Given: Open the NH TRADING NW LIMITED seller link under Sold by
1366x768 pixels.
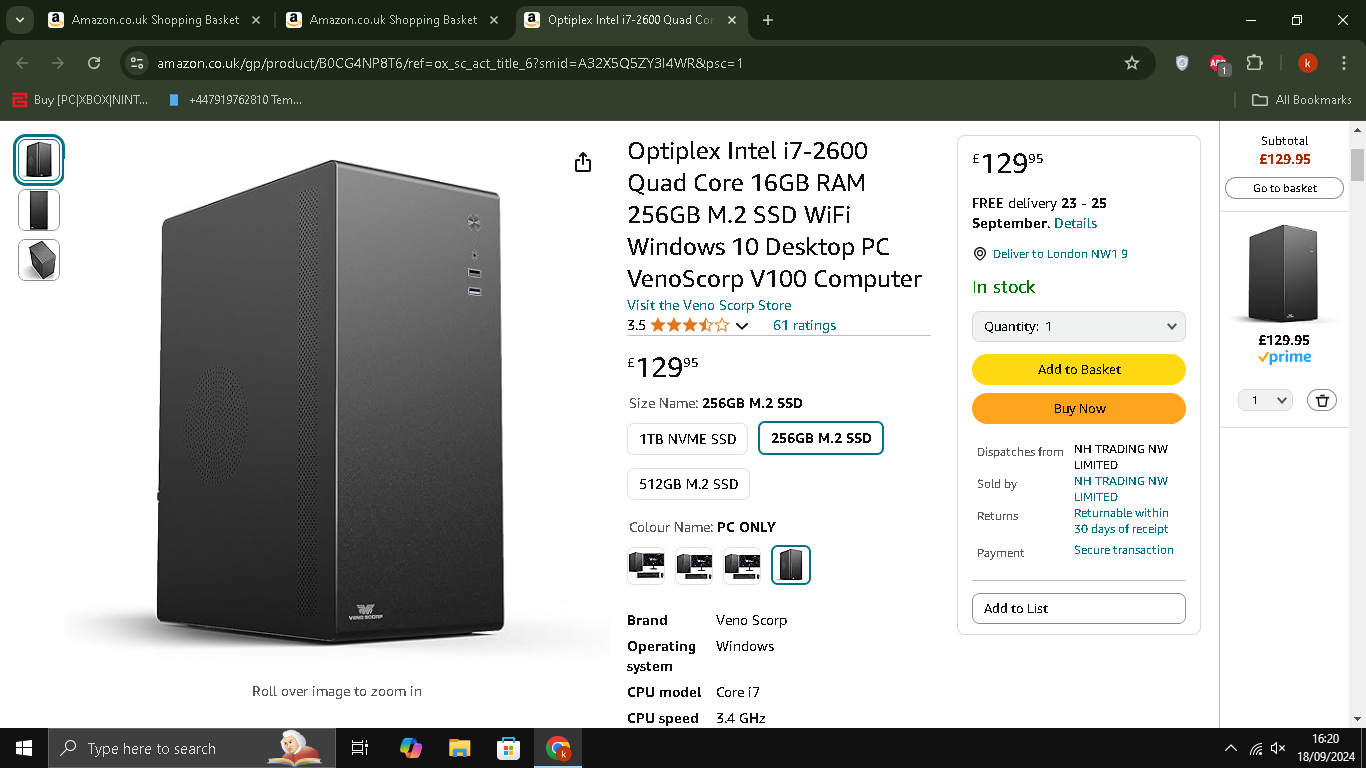Looking at the screenshot, I should point(1121,489).
